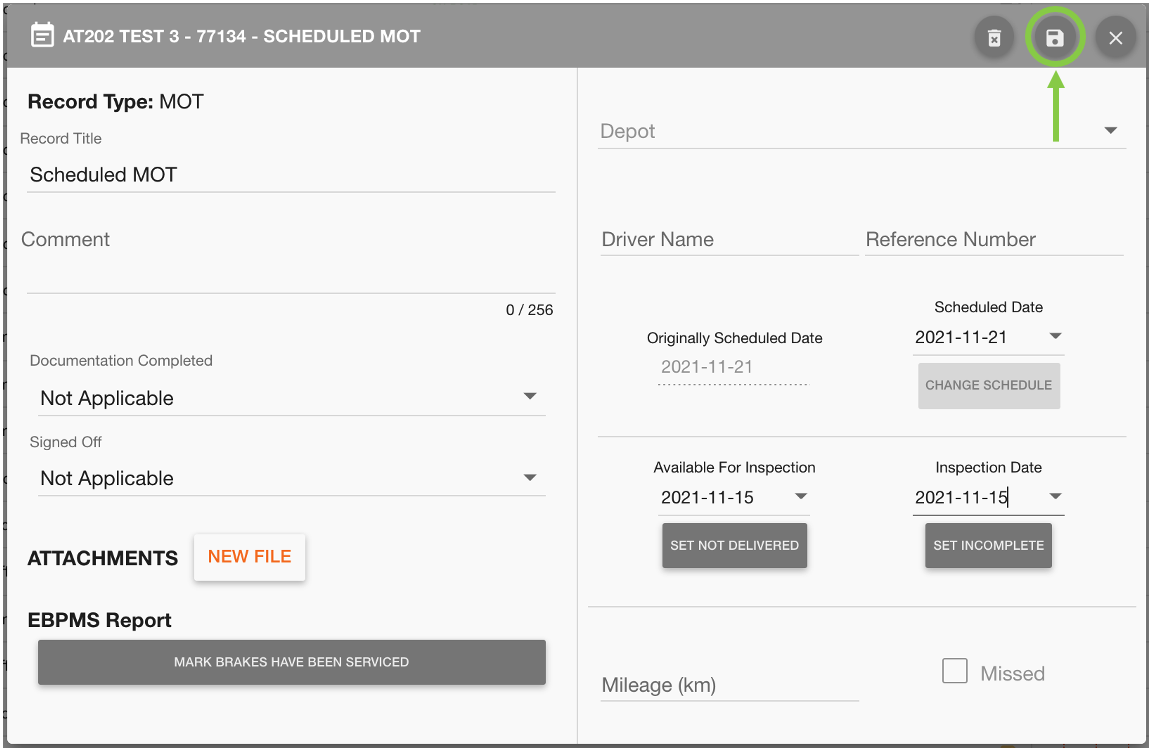Open the Depot dropdown
This screenshot has height=751, width=1152.
pos(1110,132)
